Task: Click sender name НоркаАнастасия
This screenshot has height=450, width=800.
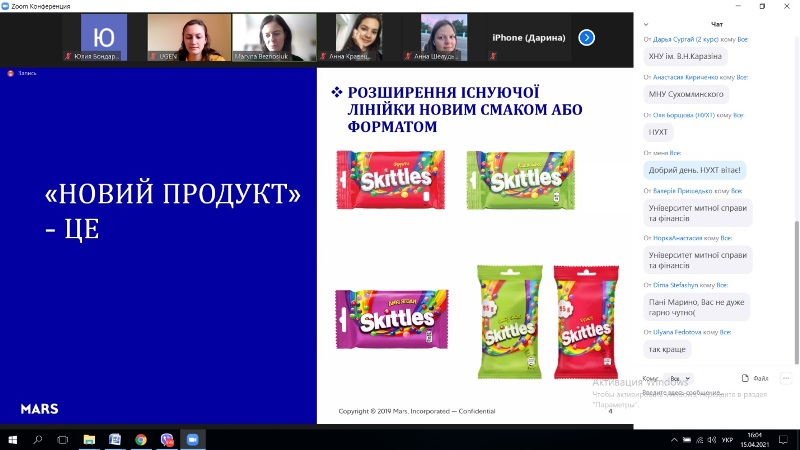Action: pyautogui.click(x=678, y=238)
